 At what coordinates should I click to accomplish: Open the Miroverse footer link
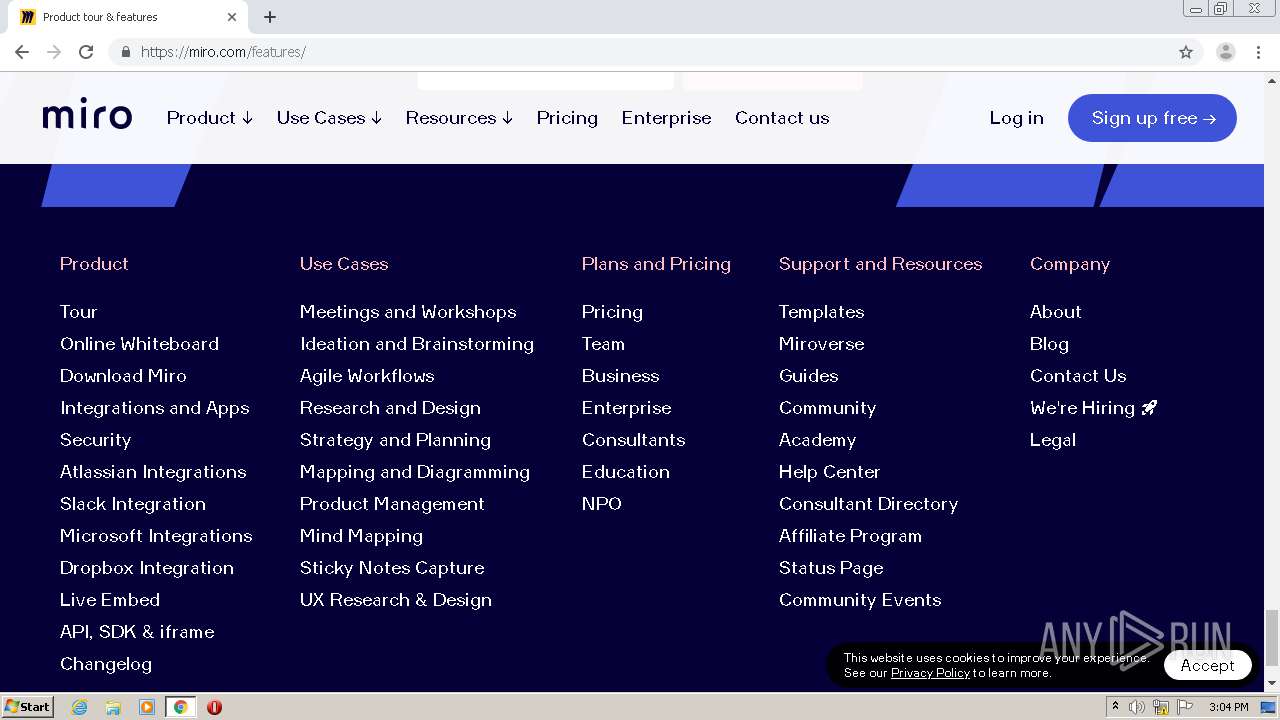[x=821, y=344]
